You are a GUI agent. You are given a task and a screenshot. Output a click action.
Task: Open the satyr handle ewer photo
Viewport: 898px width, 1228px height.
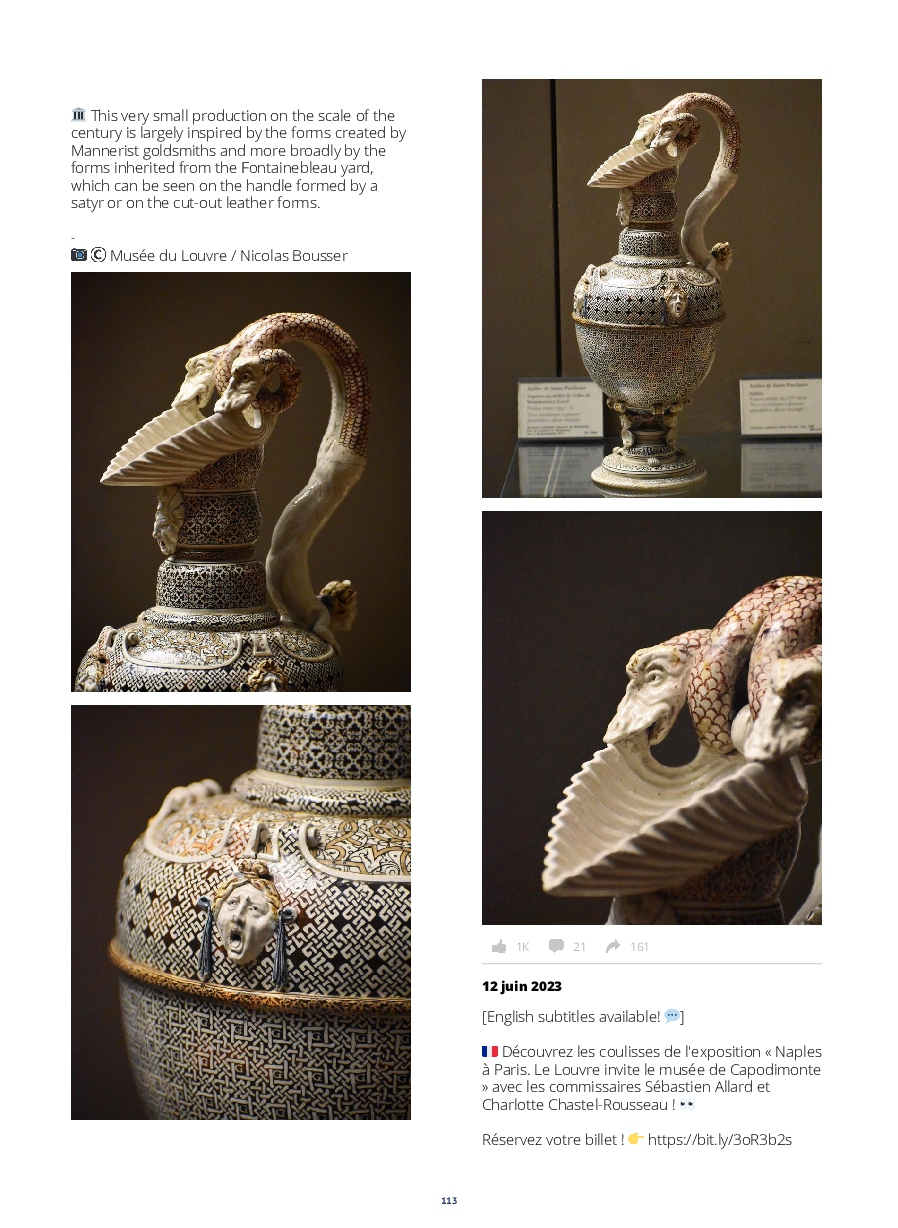(x=241, y=482)
